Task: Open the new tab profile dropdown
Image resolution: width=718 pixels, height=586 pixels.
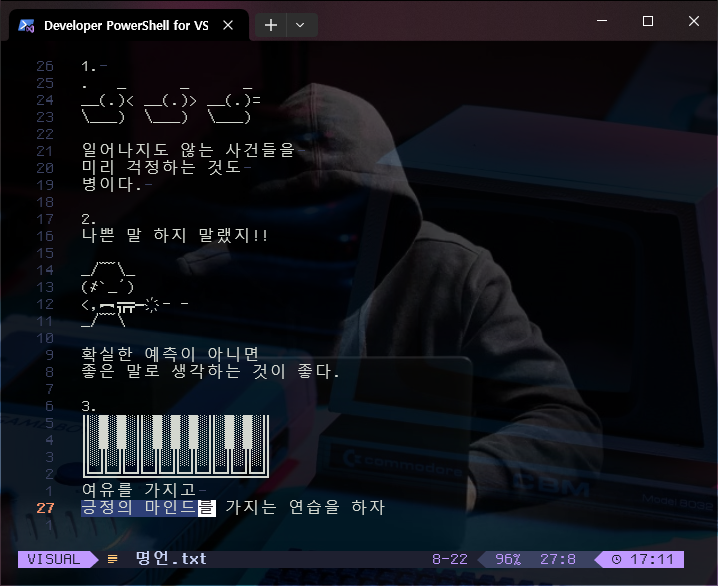Action: 300,25
